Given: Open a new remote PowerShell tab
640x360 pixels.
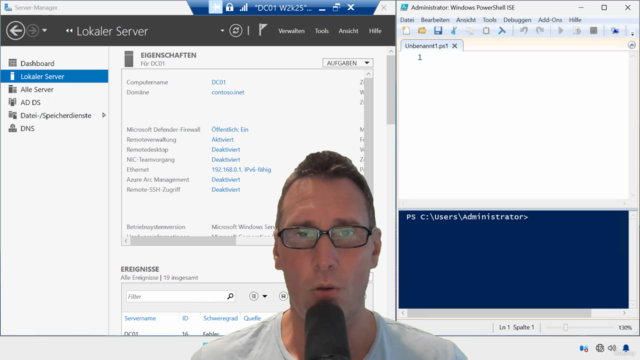Looking at the screenshot, I should 615,31.
